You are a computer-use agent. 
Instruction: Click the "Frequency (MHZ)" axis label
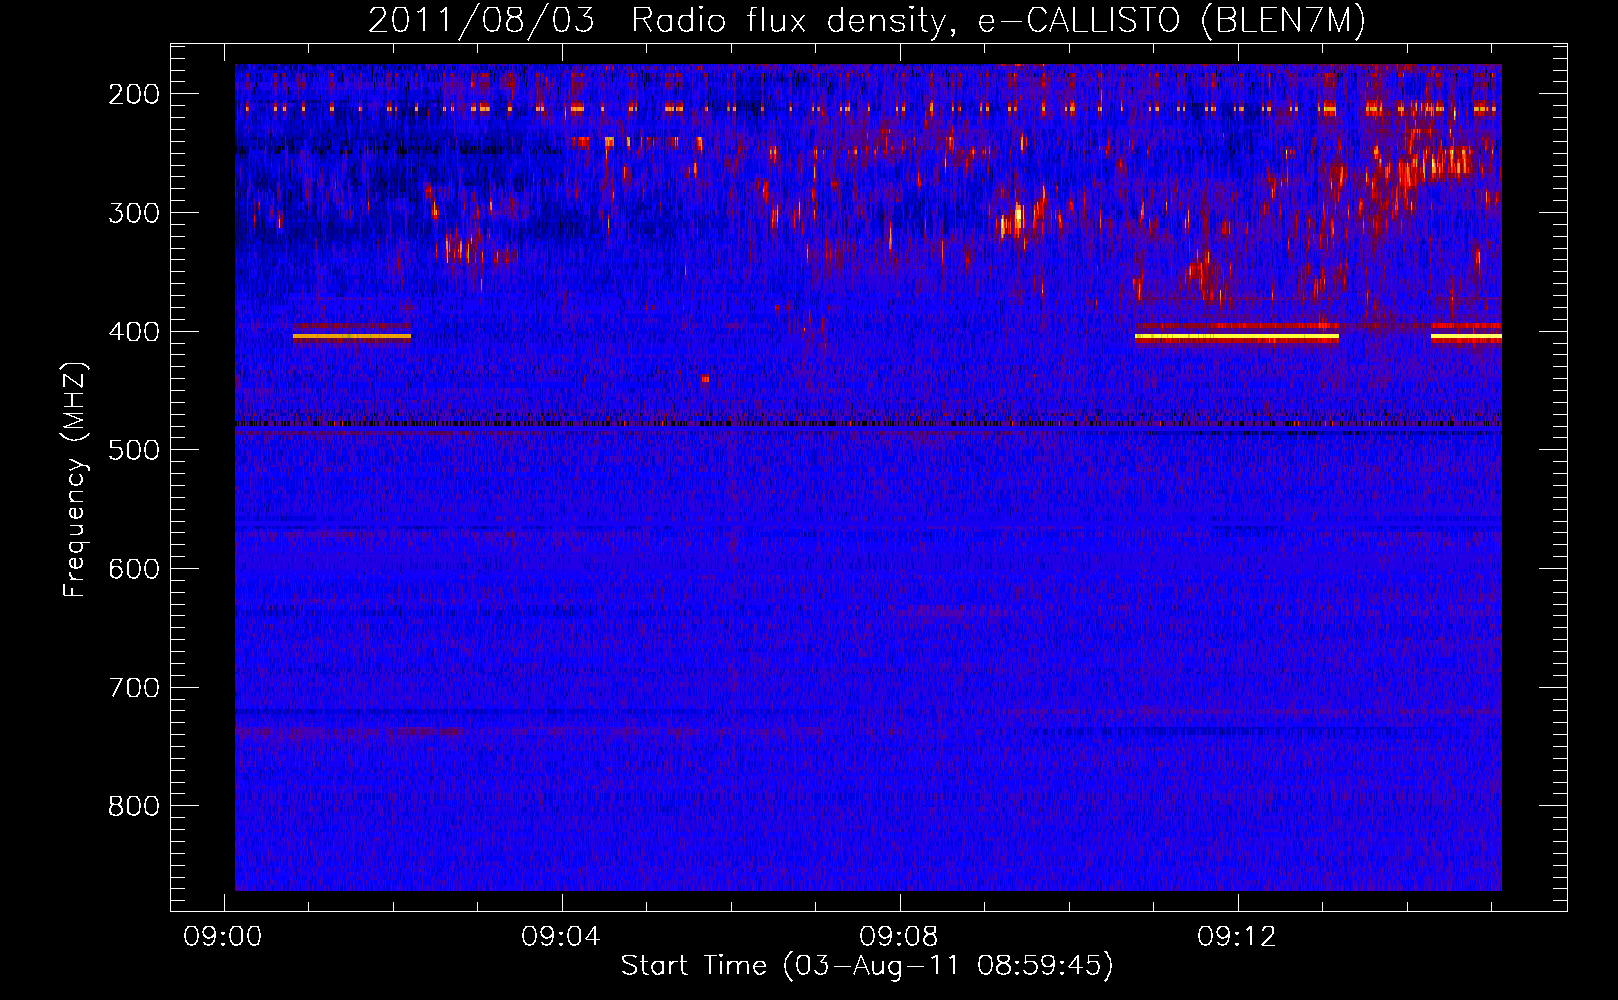pyautogui.click(x=74, y=480)
